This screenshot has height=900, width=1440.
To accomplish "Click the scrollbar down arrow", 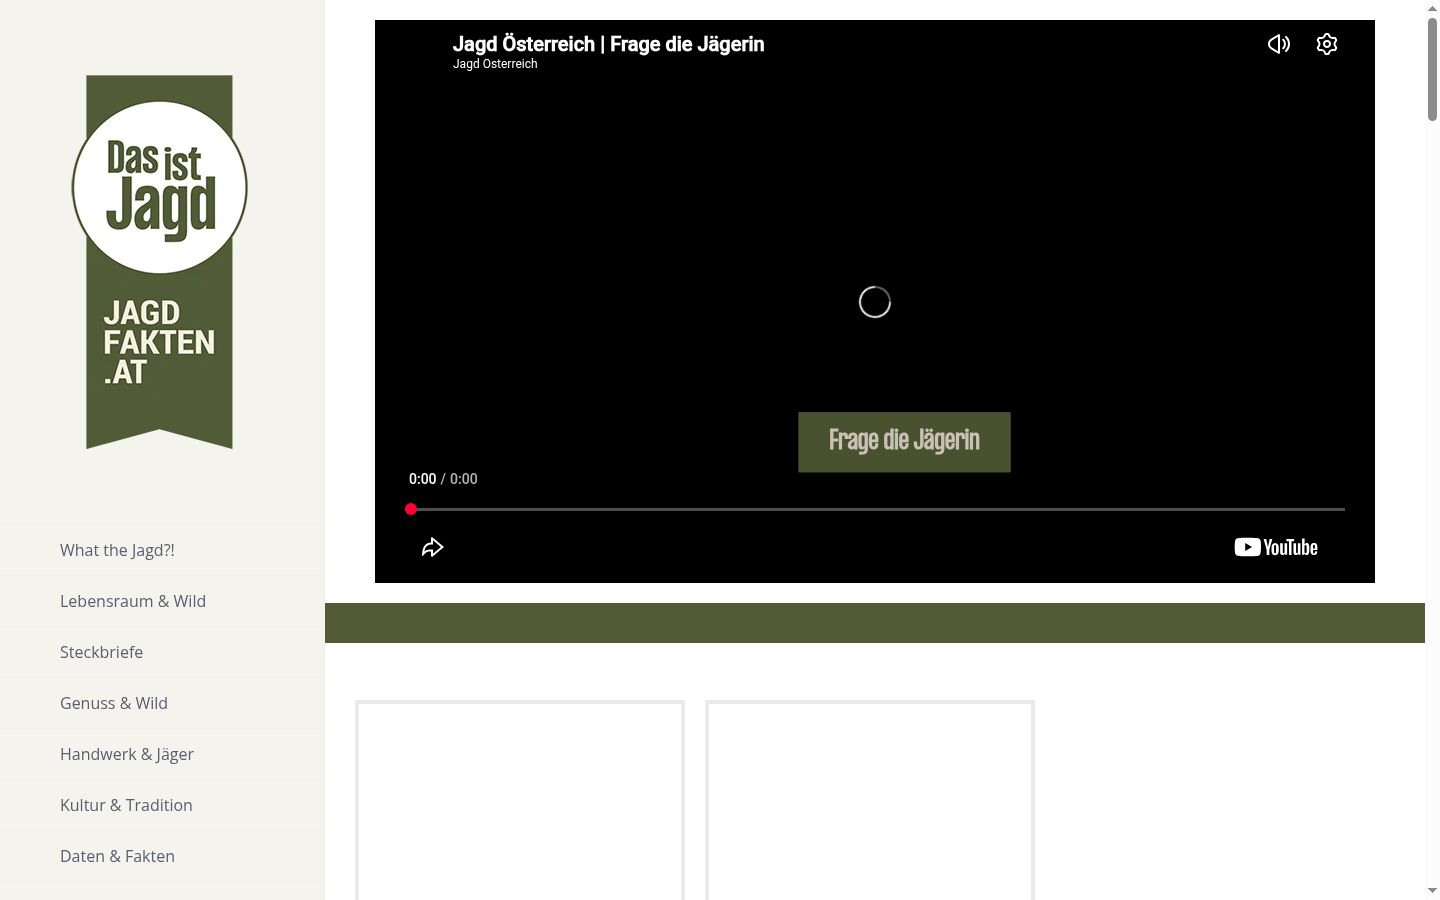I will tap(1432, 890).
